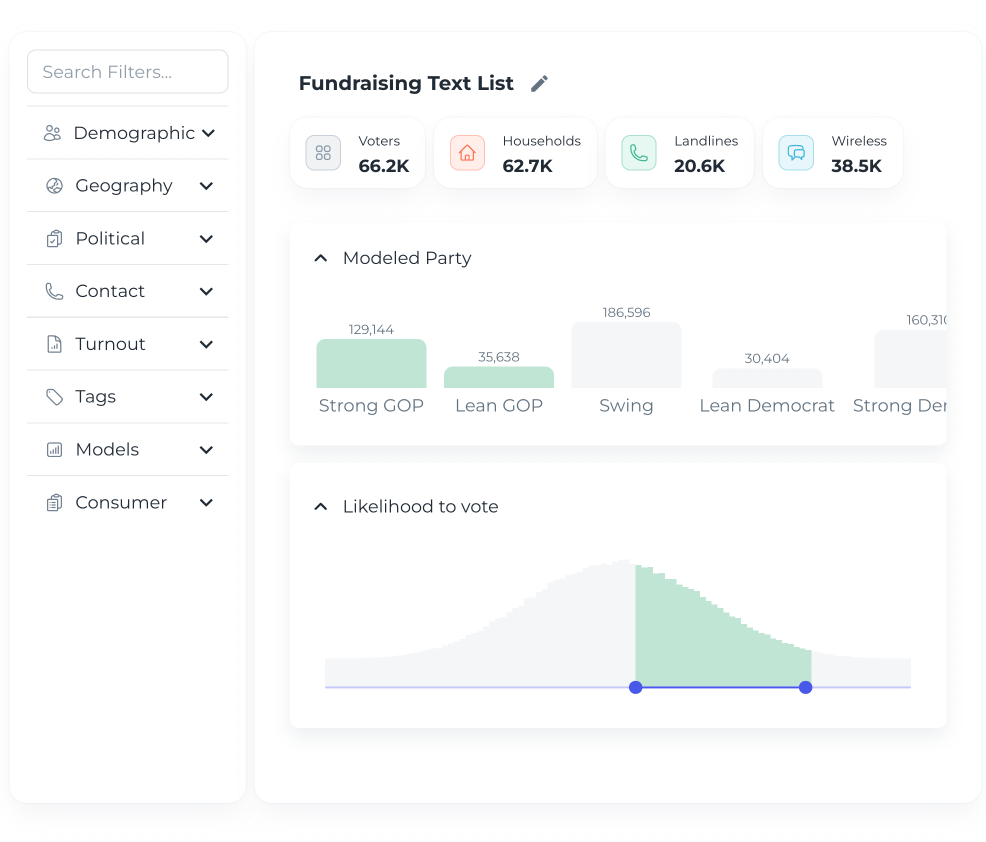Click the right handle of likelihood slider
986x842 pixels.
(806, 687)
